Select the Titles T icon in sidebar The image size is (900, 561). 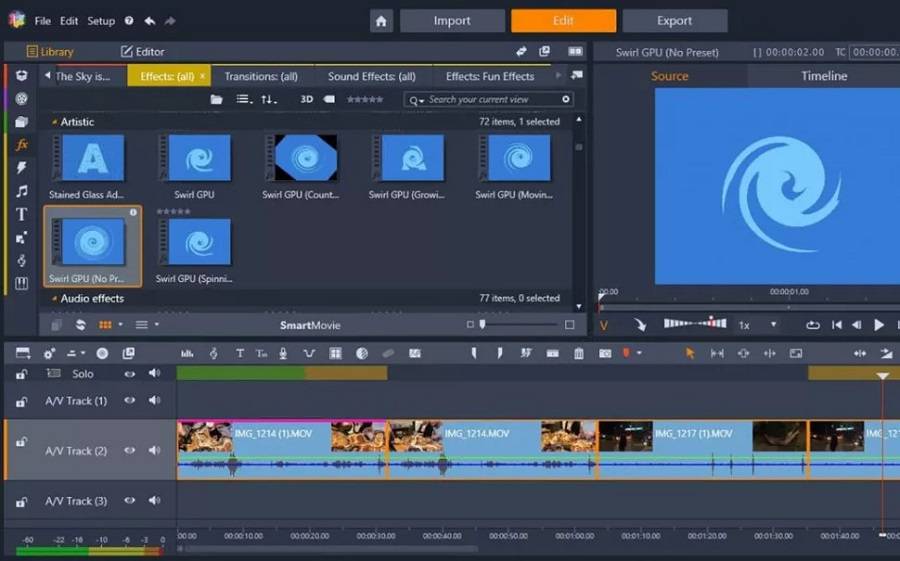pyautogui.click(x=21, y=214)
